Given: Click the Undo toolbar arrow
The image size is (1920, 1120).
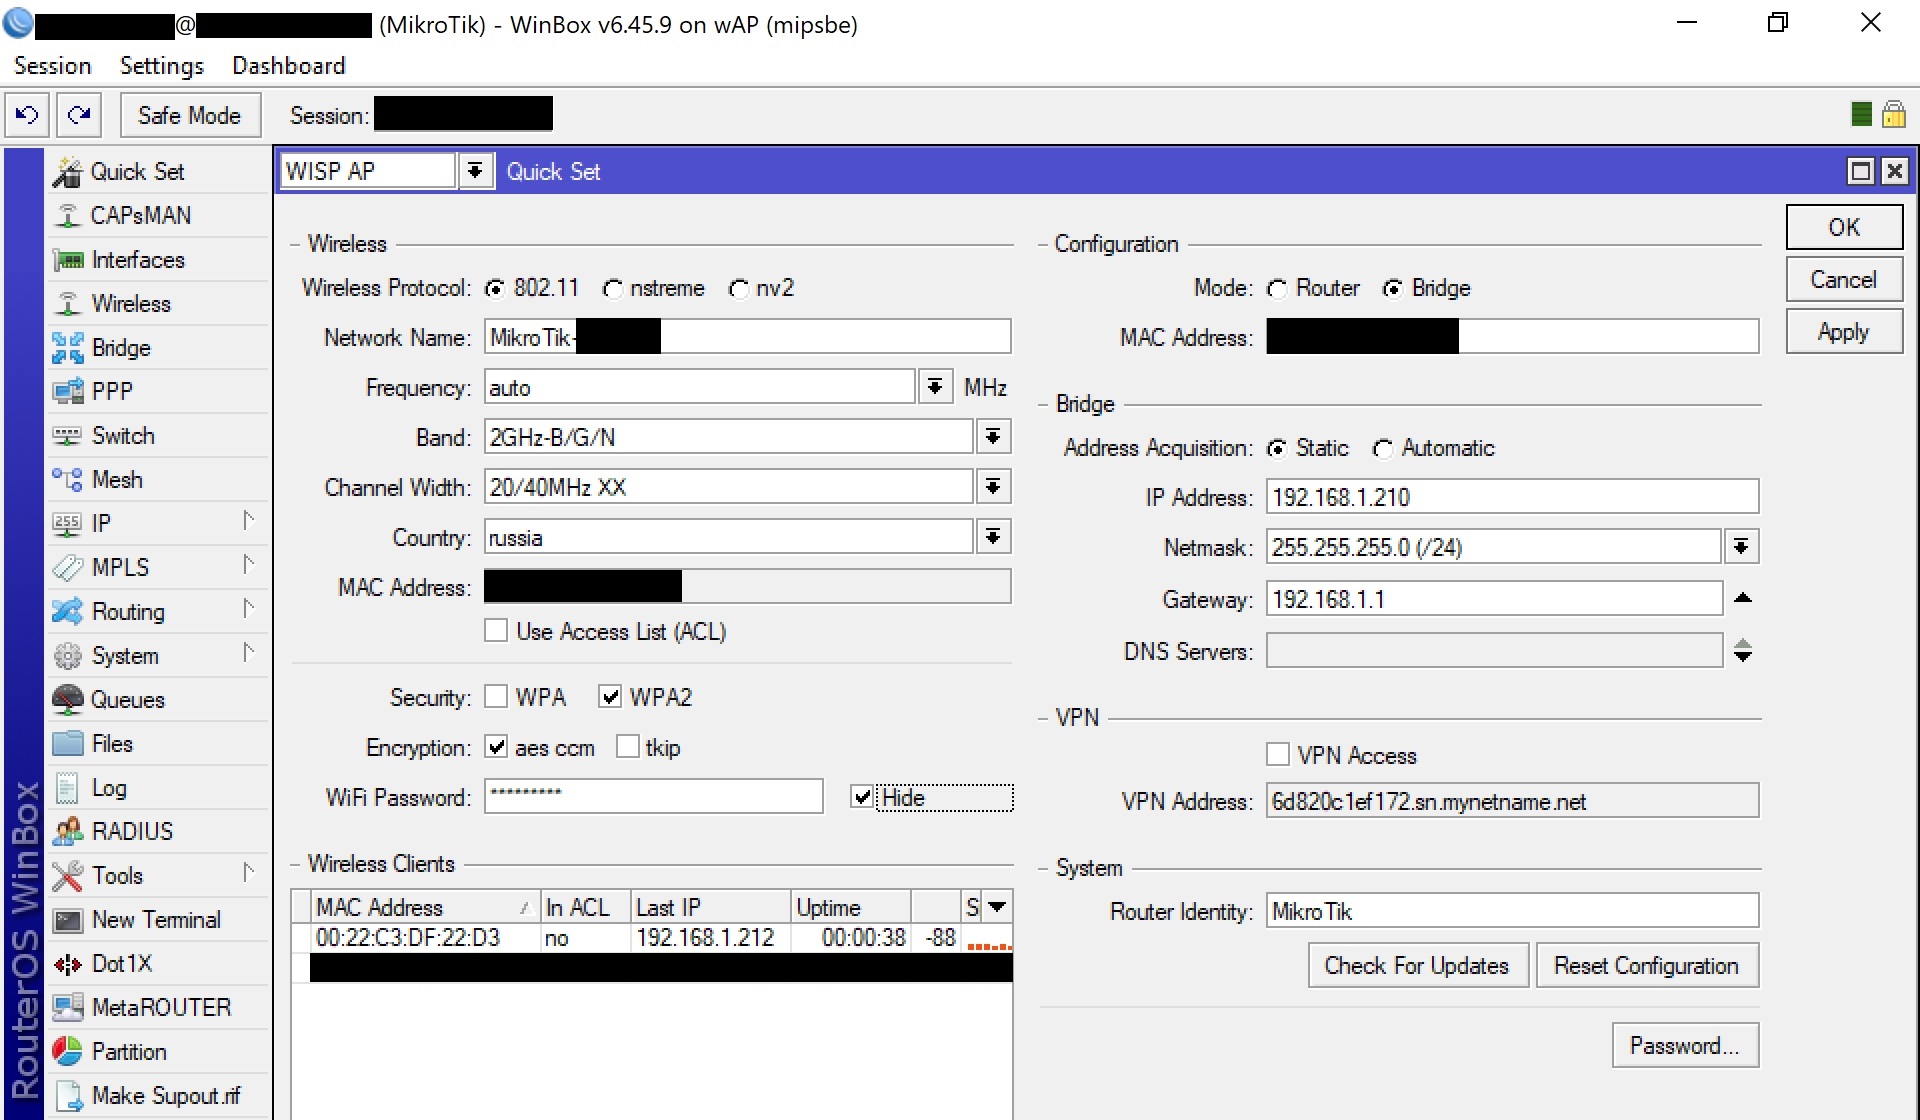Looking at the screenshot, I should tap(27, 115).
